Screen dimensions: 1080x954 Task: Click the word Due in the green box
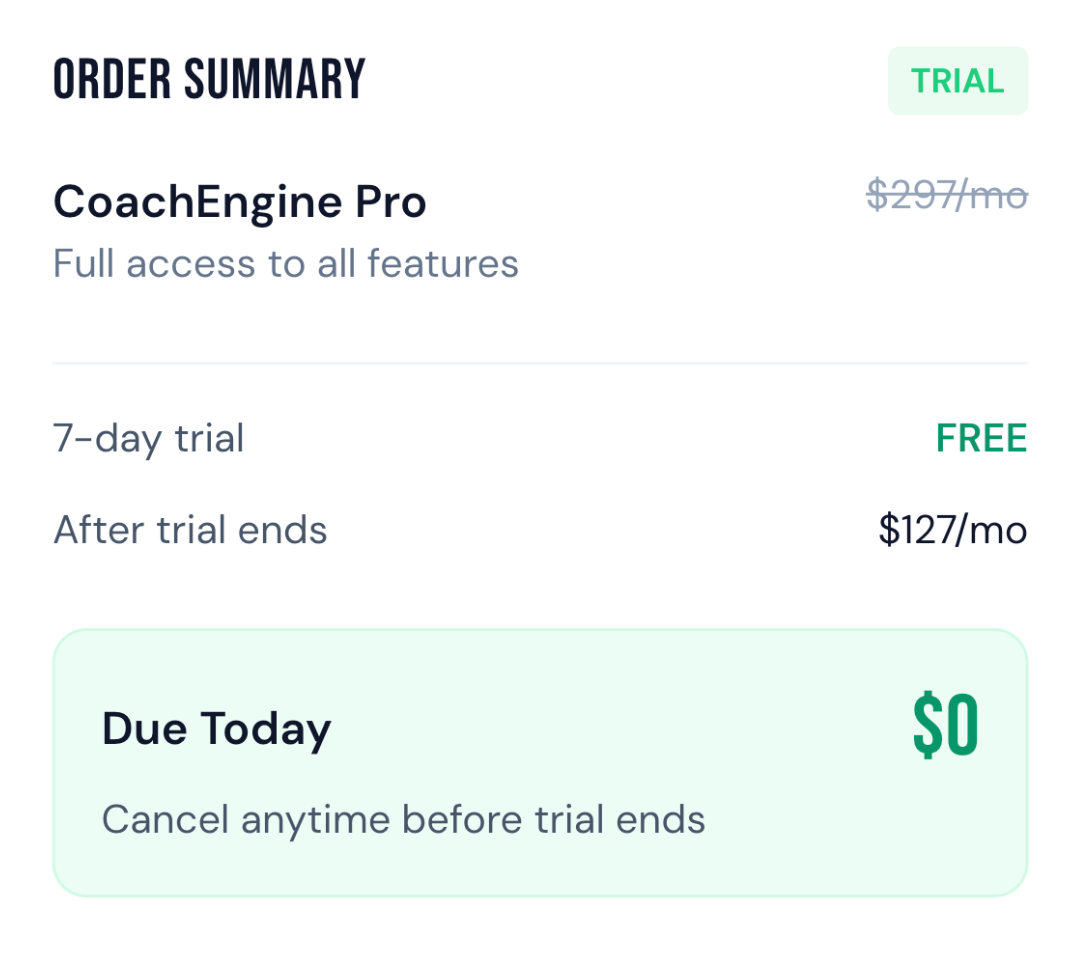pyautogui.click(x=143, y=729)
